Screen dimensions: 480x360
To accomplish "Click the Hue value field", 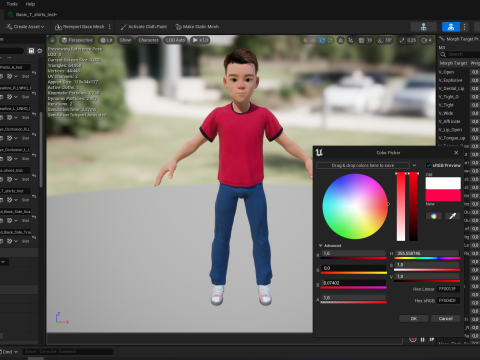I will (x=427, y=253).
